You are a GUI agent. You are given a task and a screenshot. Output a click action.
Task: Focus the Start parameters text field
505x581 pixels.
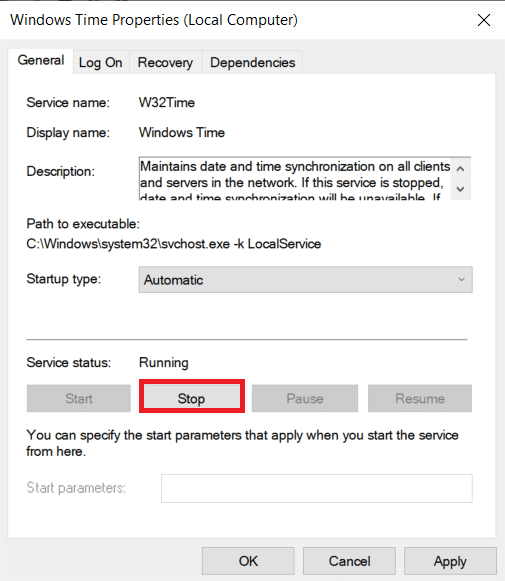[316, 488]
